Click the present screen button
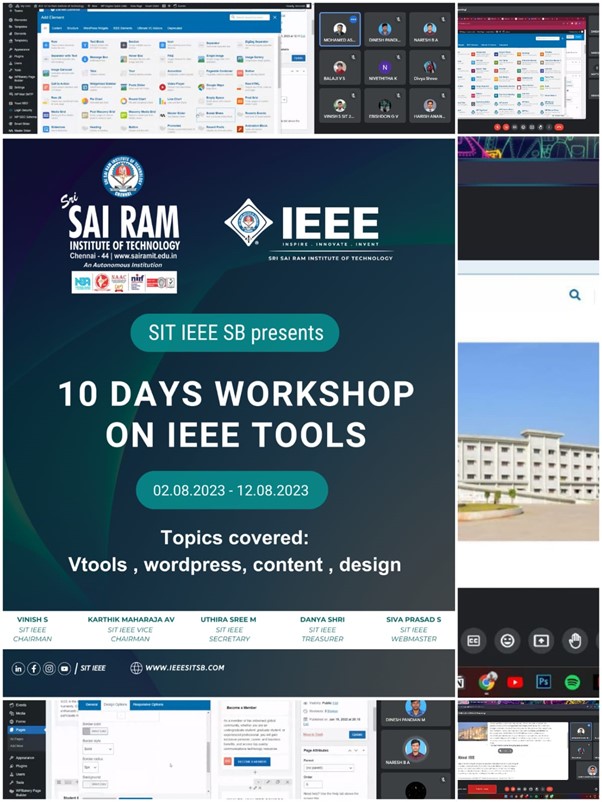 pos(541,640)
